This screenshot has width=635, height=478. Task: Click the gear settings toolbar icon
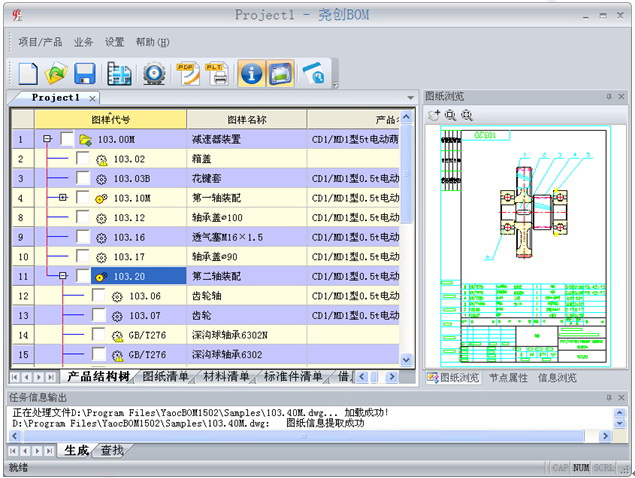pyautogui.click(x=153, y=73)
